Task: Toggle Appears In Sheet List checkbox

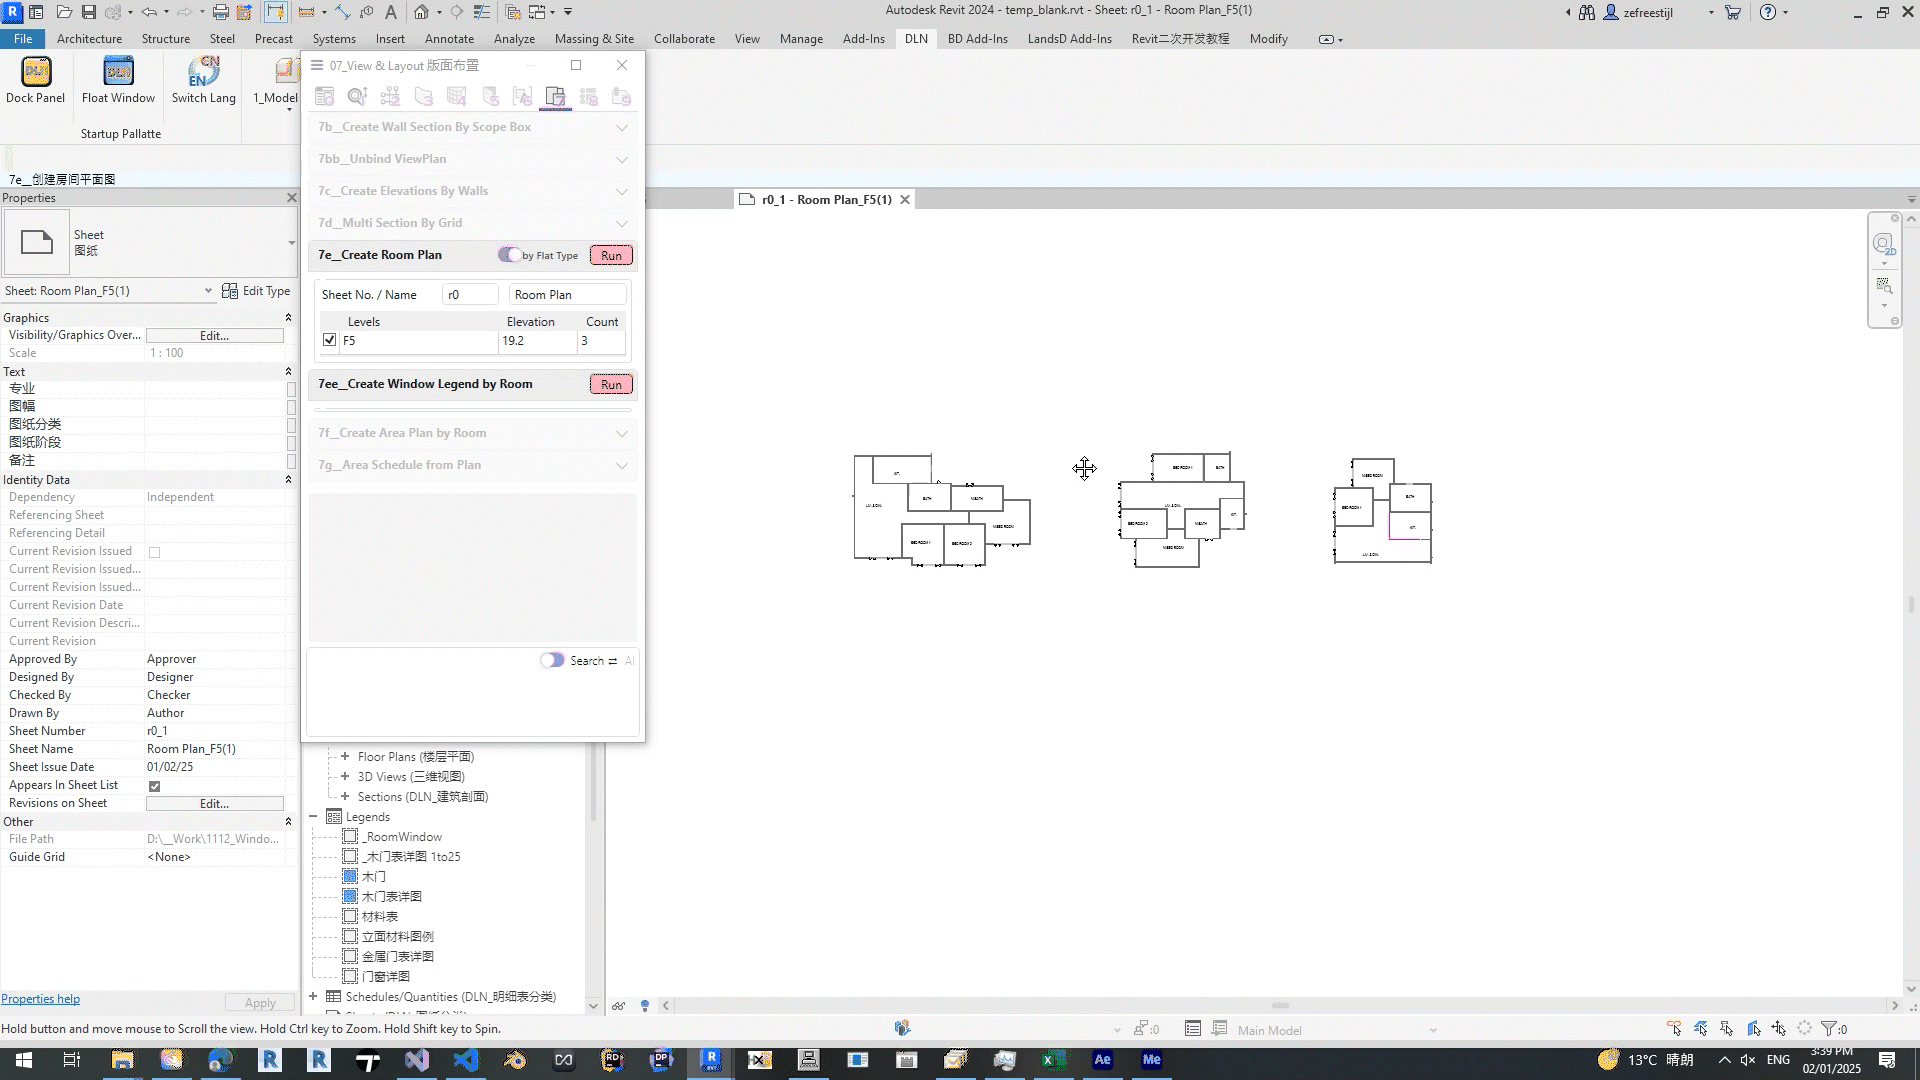Action: click(154, 786)
